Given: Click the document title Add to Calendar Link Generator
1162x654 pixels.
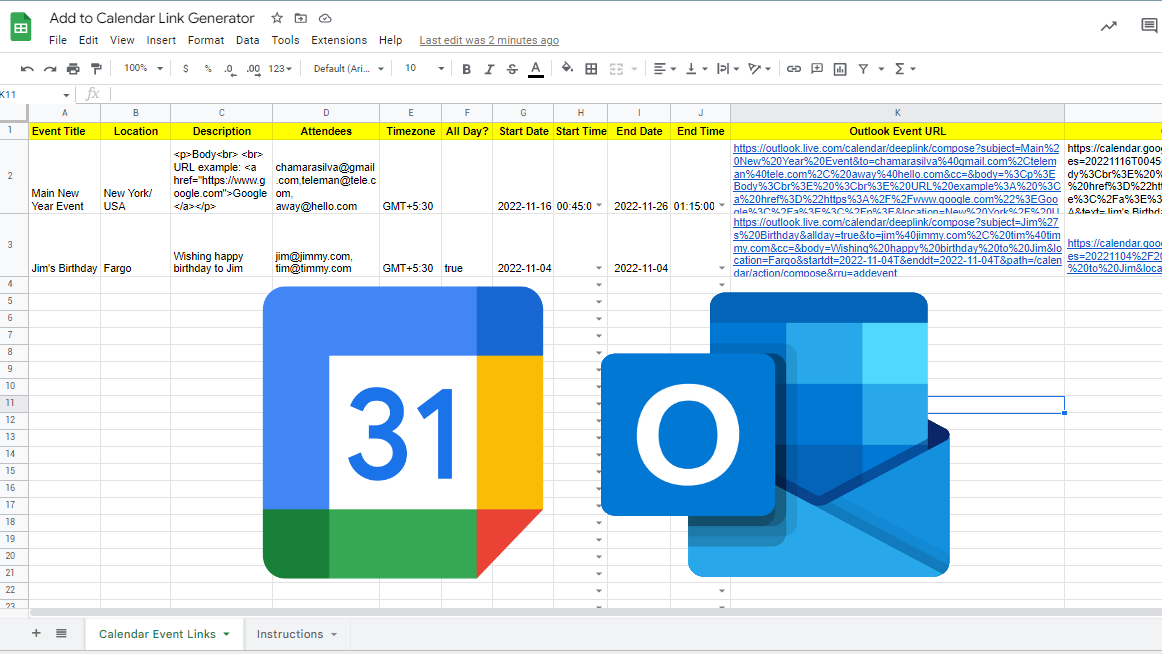Looking at the screenshot, I should pyautogui.click(x=152, y=18).
